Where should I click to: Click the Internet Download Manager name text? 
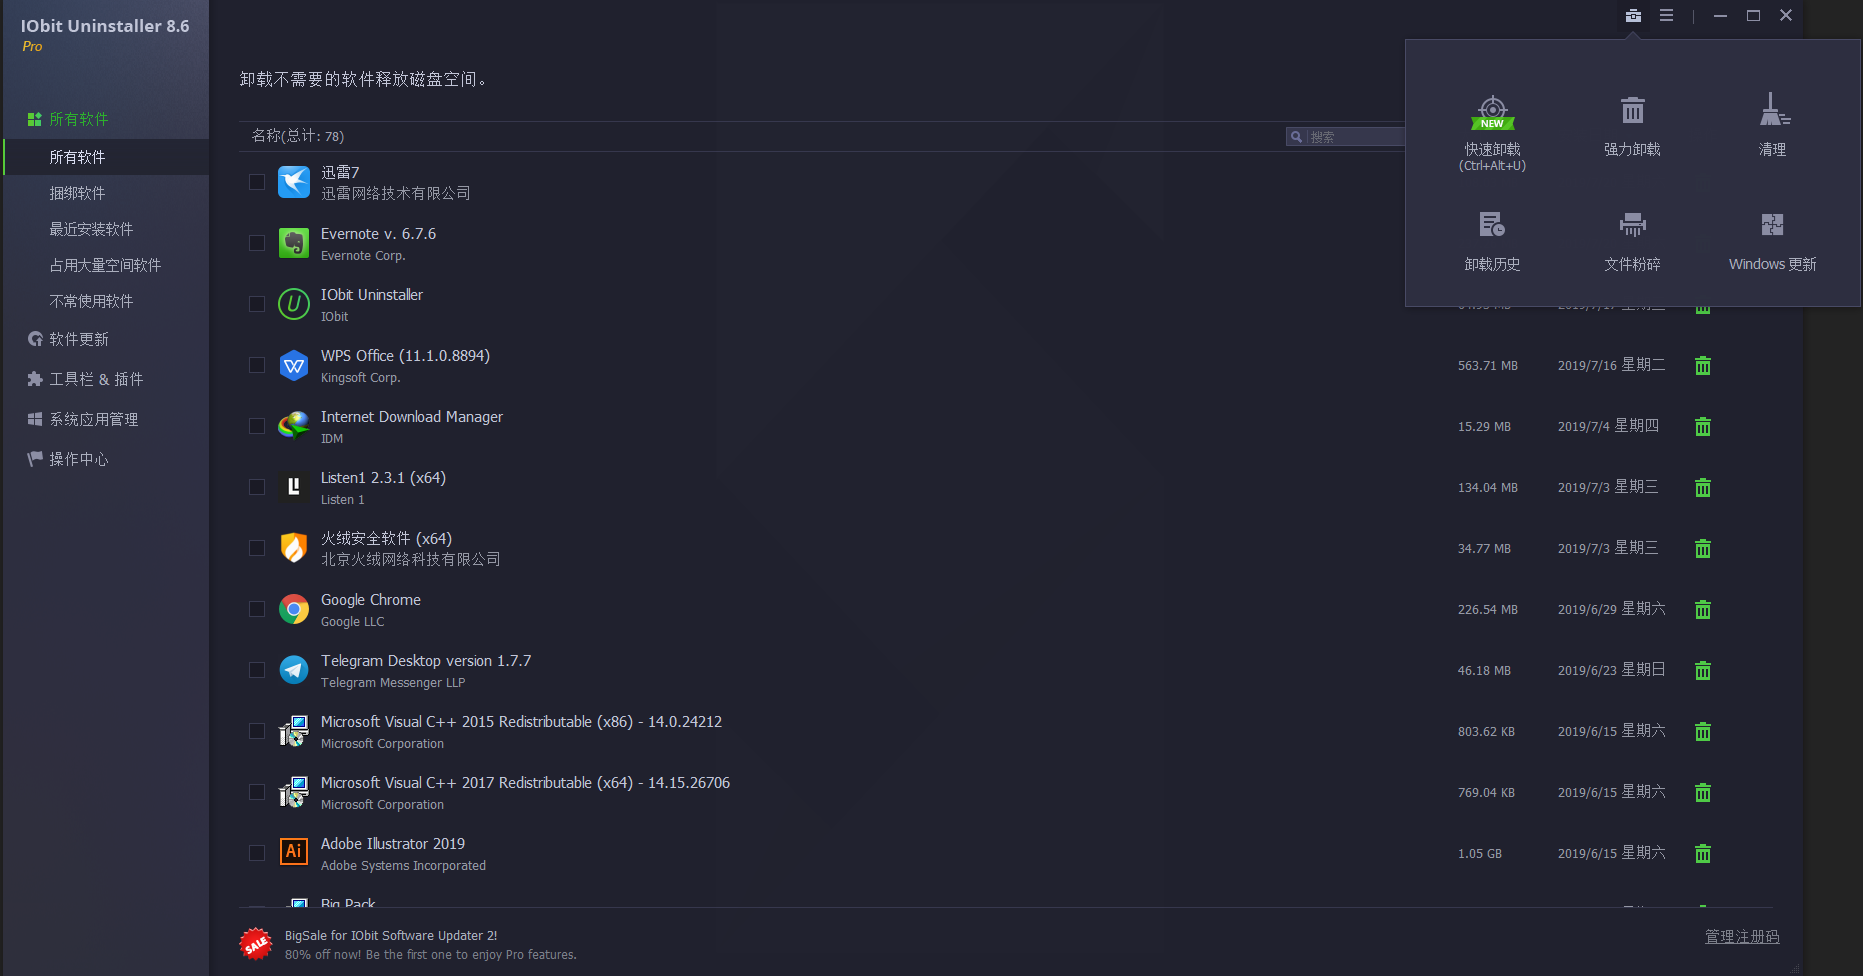coord(411,417)
